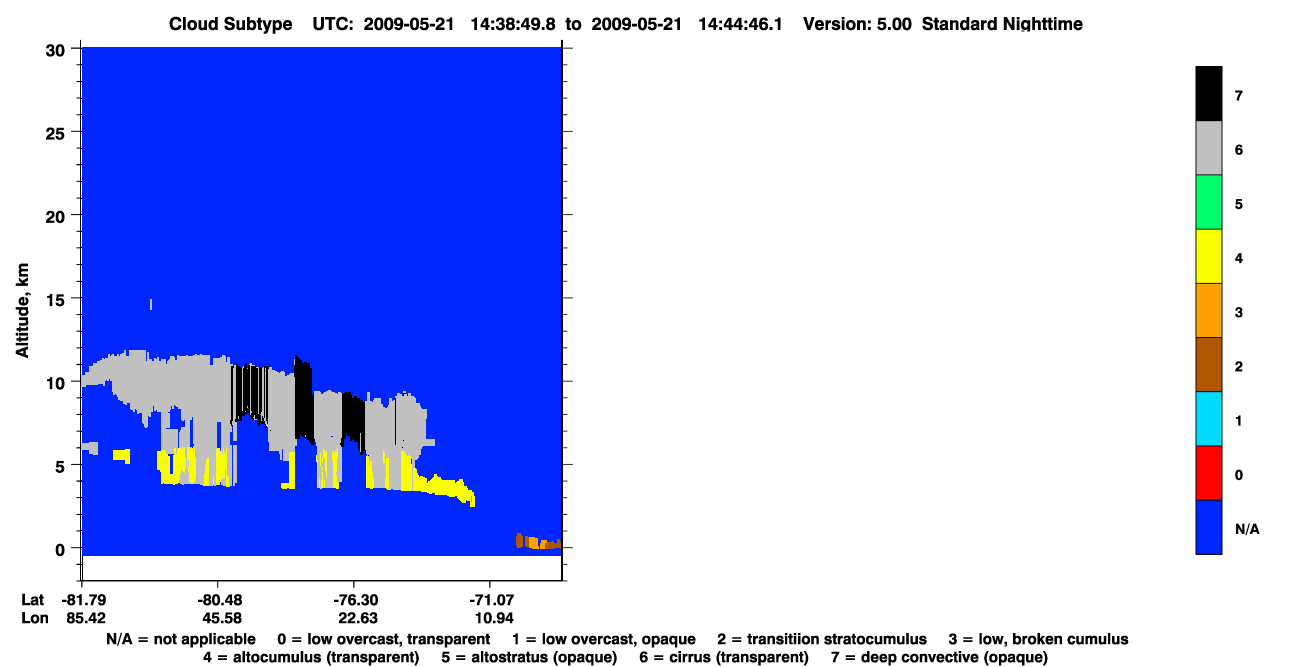Image resolution: width=1300 pixels, height=667 pixels.
Task: Click the red legend swatch labeled 0
Action: (1208, 472)
